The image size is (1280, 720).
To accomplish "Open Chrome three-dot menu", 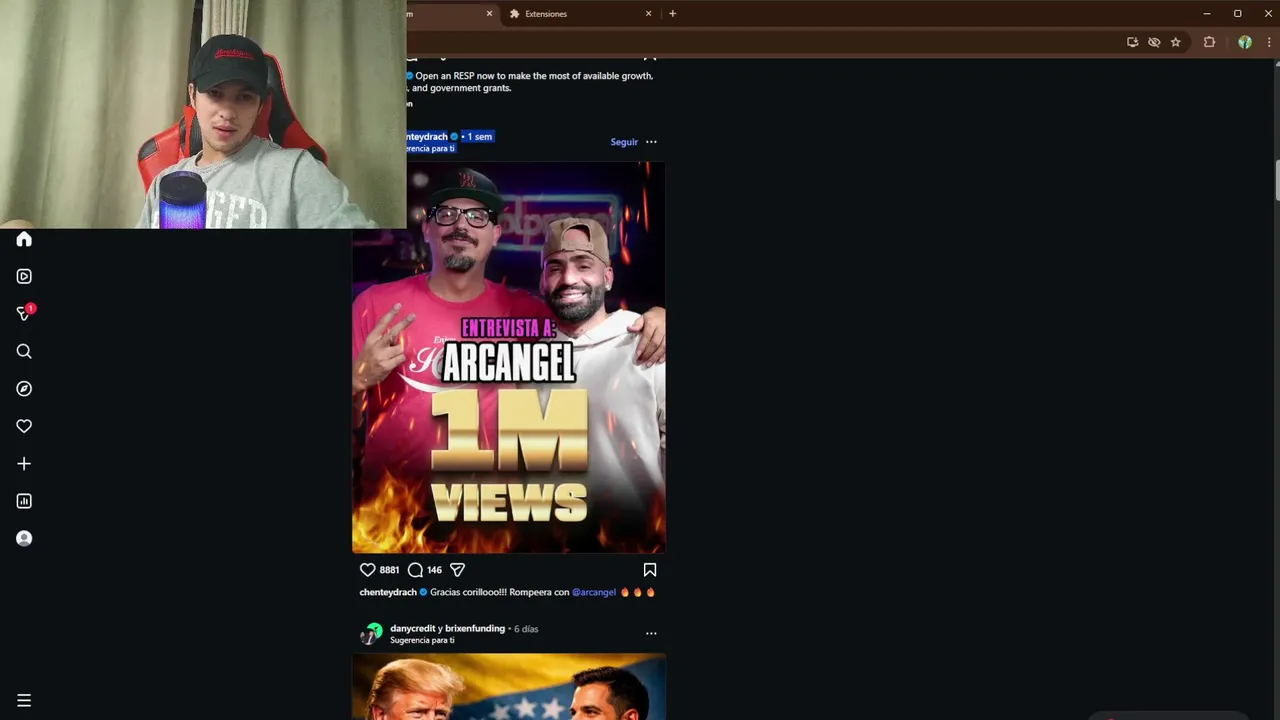I will [1268, 42].
